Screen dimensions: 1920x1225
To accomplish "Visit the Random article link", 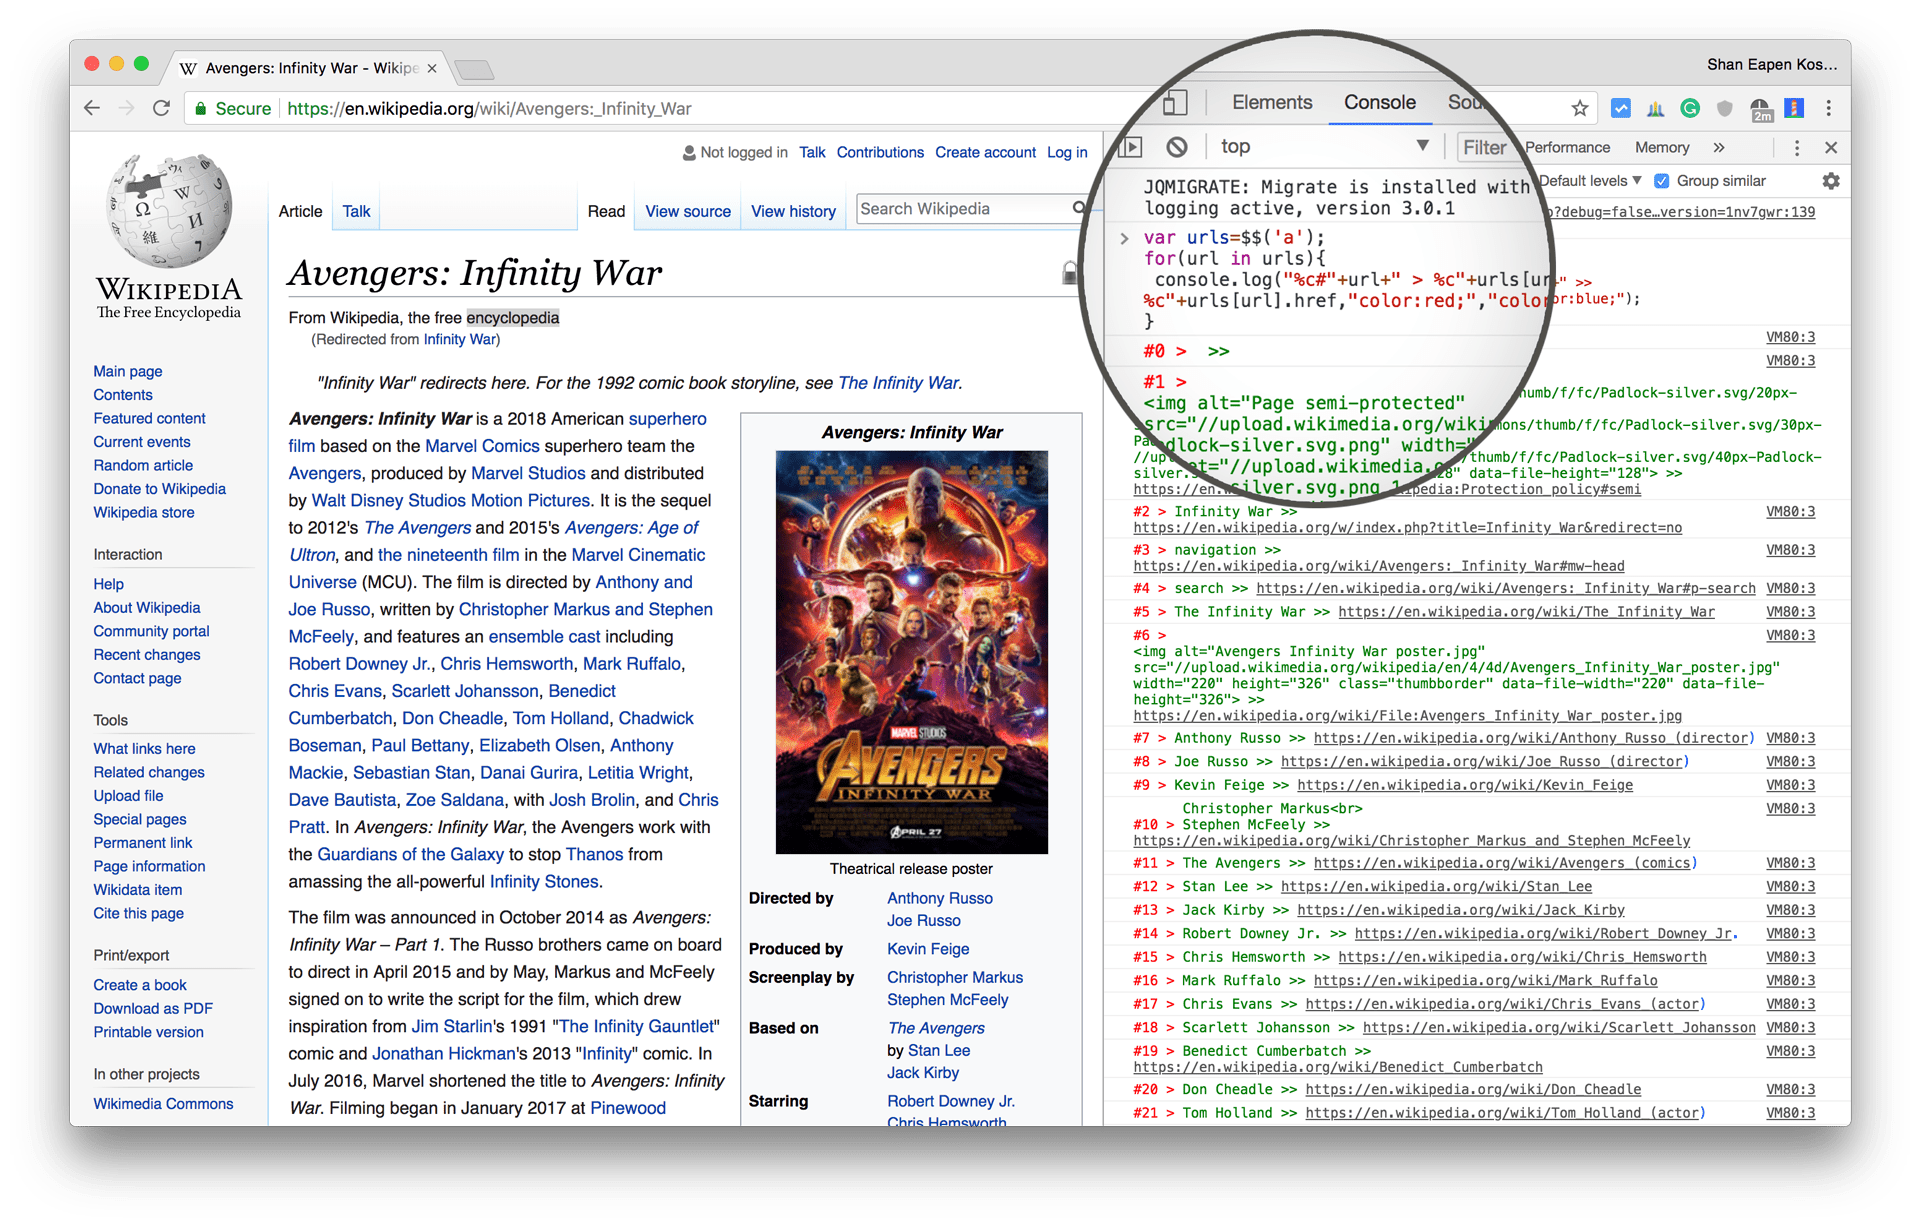I will pos(143,465).
